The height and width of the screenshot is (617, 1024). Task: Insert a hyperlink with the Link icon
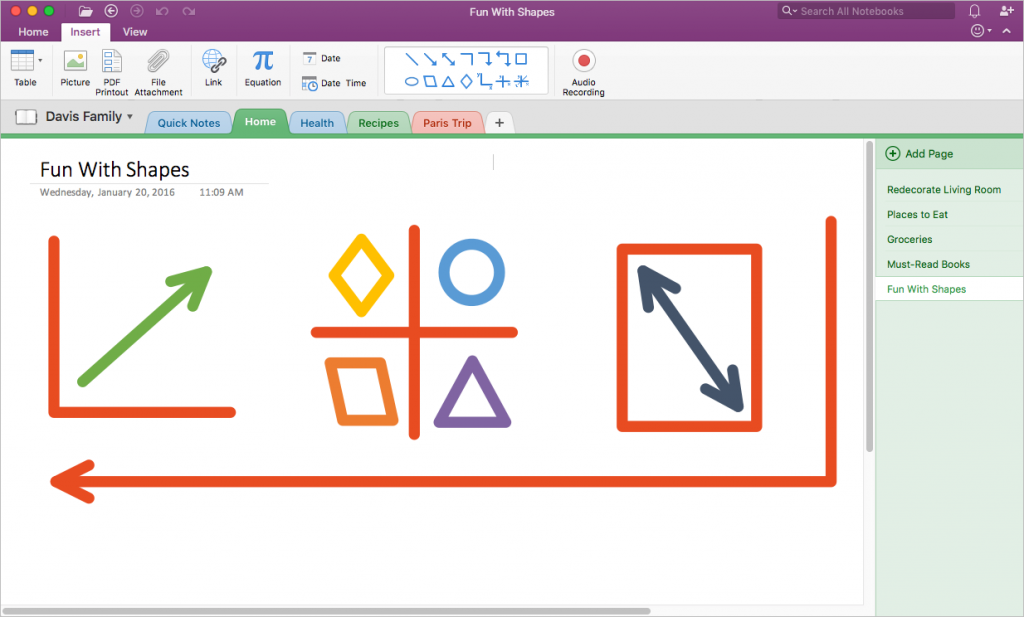coord(213,68)
